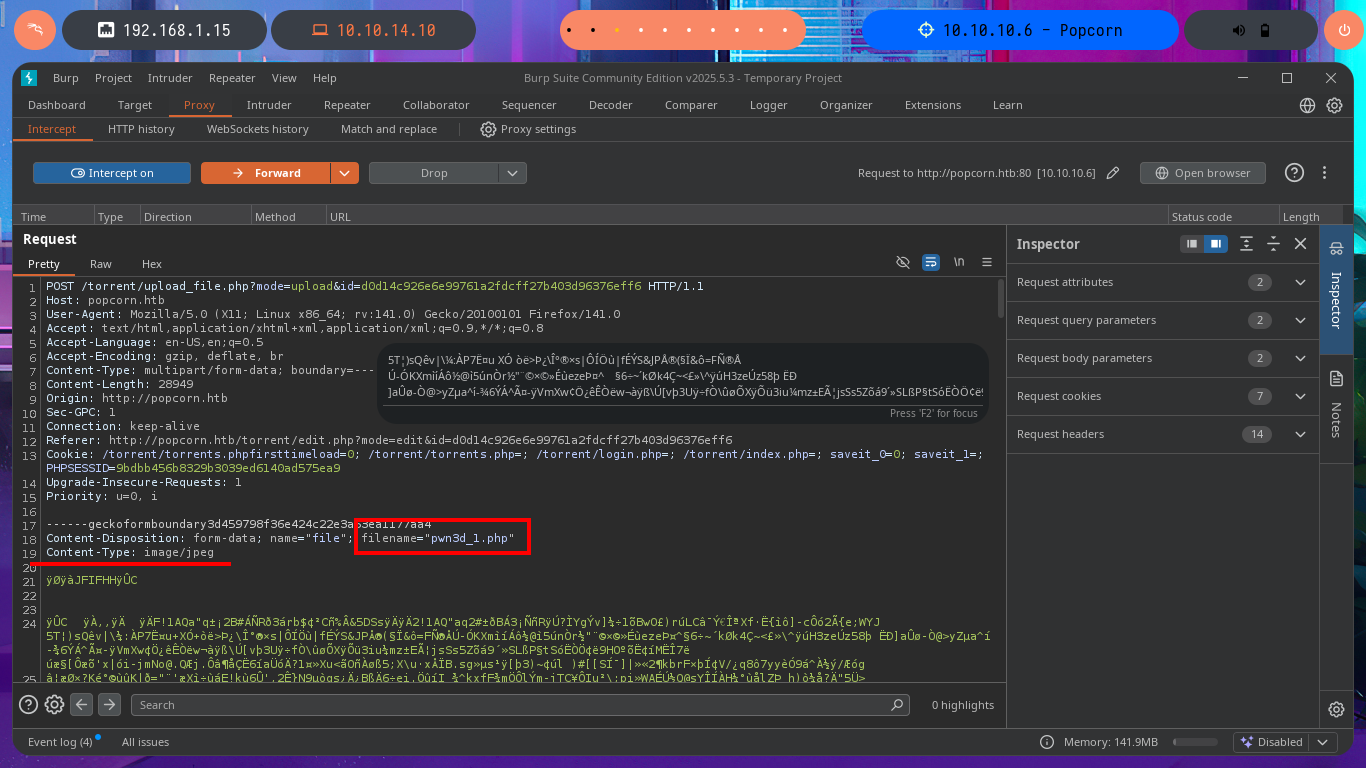Screen dimensions: 1366x768
Task: Click the Match and replace sub-tab
Action: [x=389, y=129]
